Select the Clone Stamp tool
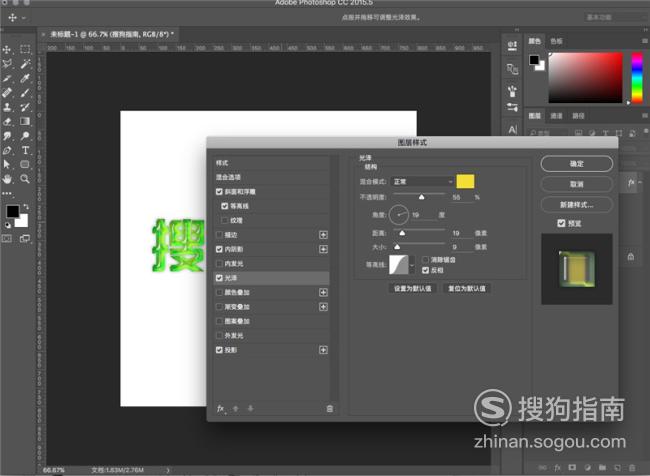 tap(7, 107)
